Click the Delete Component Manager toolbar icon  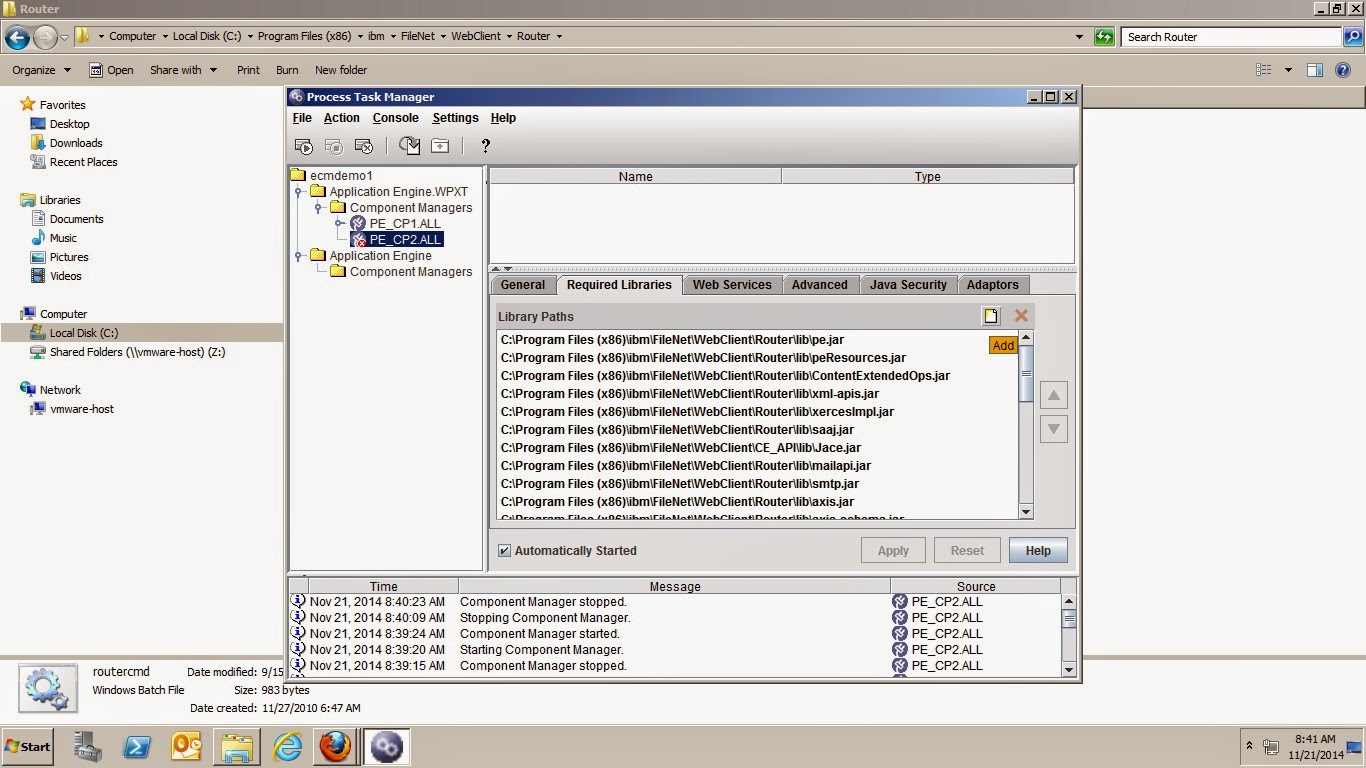(x=363, y=145)
